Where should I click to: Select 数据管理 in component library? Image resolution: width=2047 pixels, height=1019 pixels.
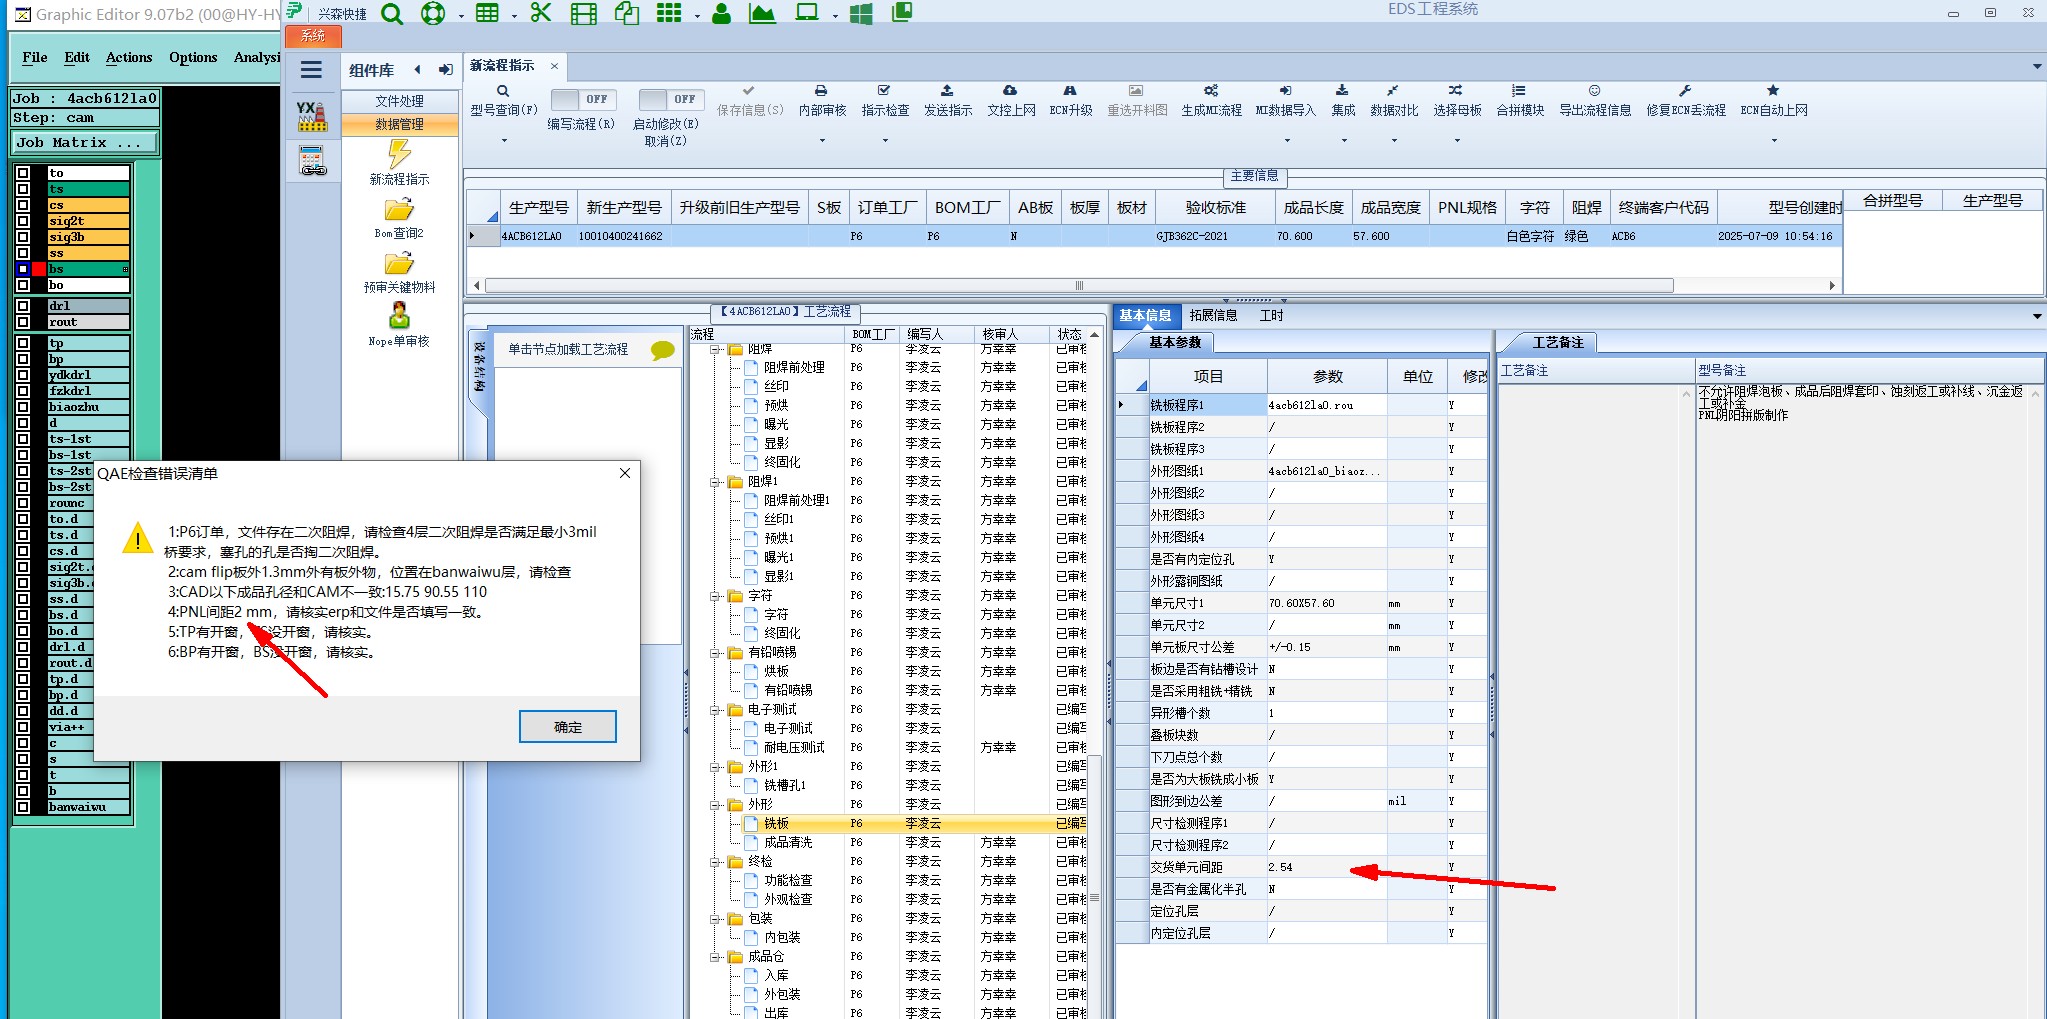pyautogui.click(x=400, y=124)
